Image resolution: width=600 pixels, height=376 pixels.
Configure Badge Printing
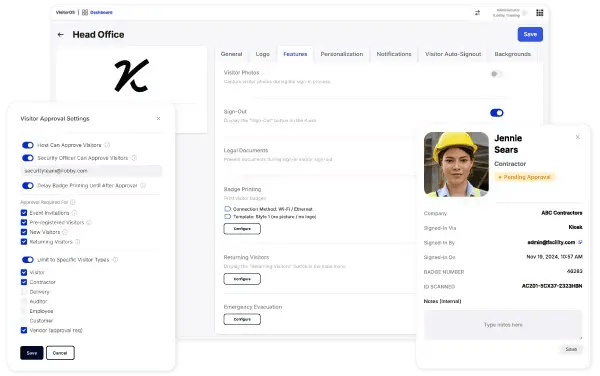tap(242, 229)
